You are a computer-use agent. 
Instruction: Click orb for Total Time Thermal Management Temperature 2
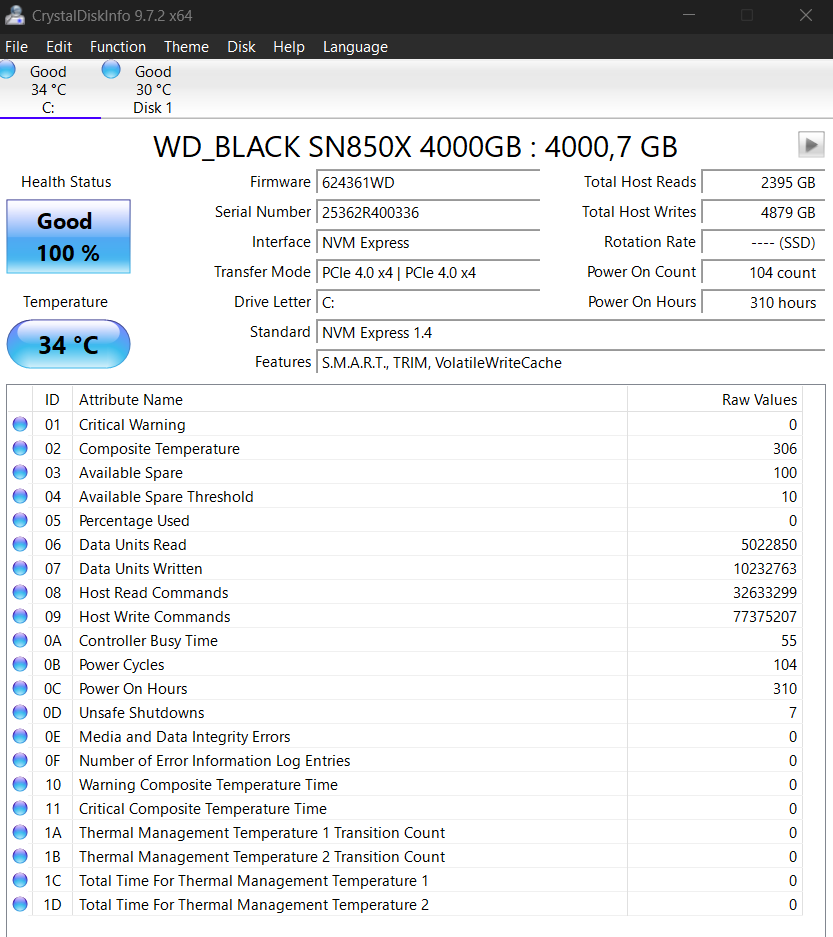click(x=20, y=904)
